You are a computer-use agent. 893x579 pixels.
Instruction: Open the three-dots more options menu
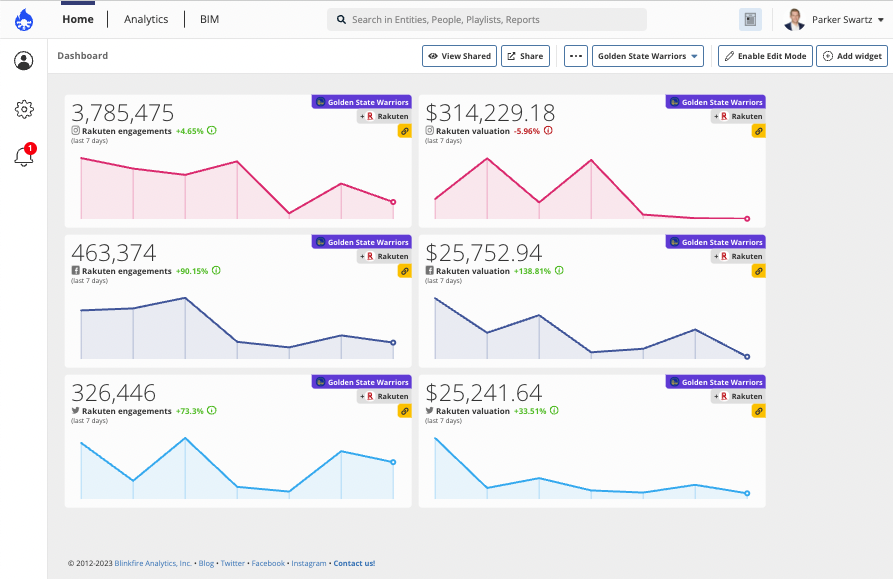point(576,56)
